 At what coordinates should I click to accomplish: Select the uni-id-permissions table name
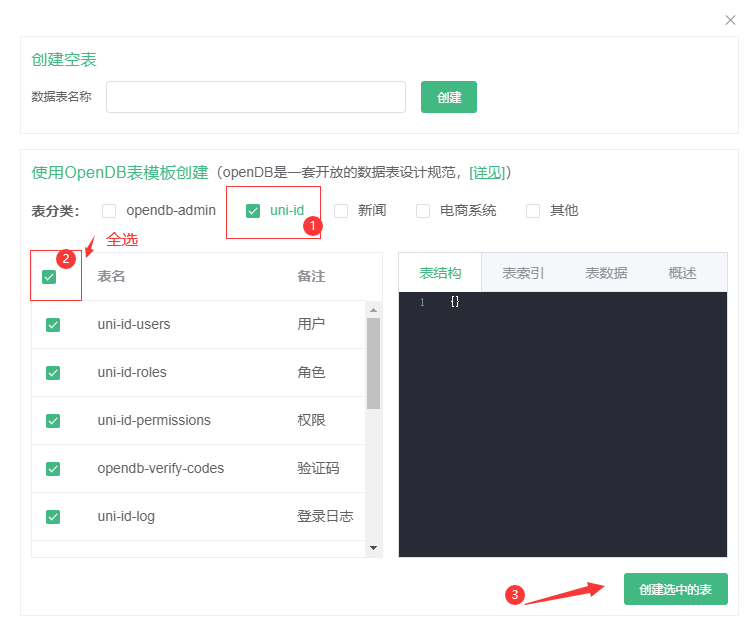[154, 420]
